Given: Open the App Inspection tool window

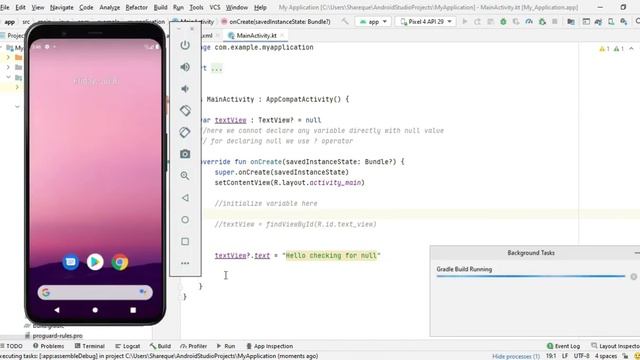Looking at the screenshot, I should click(x=269, y=346).
